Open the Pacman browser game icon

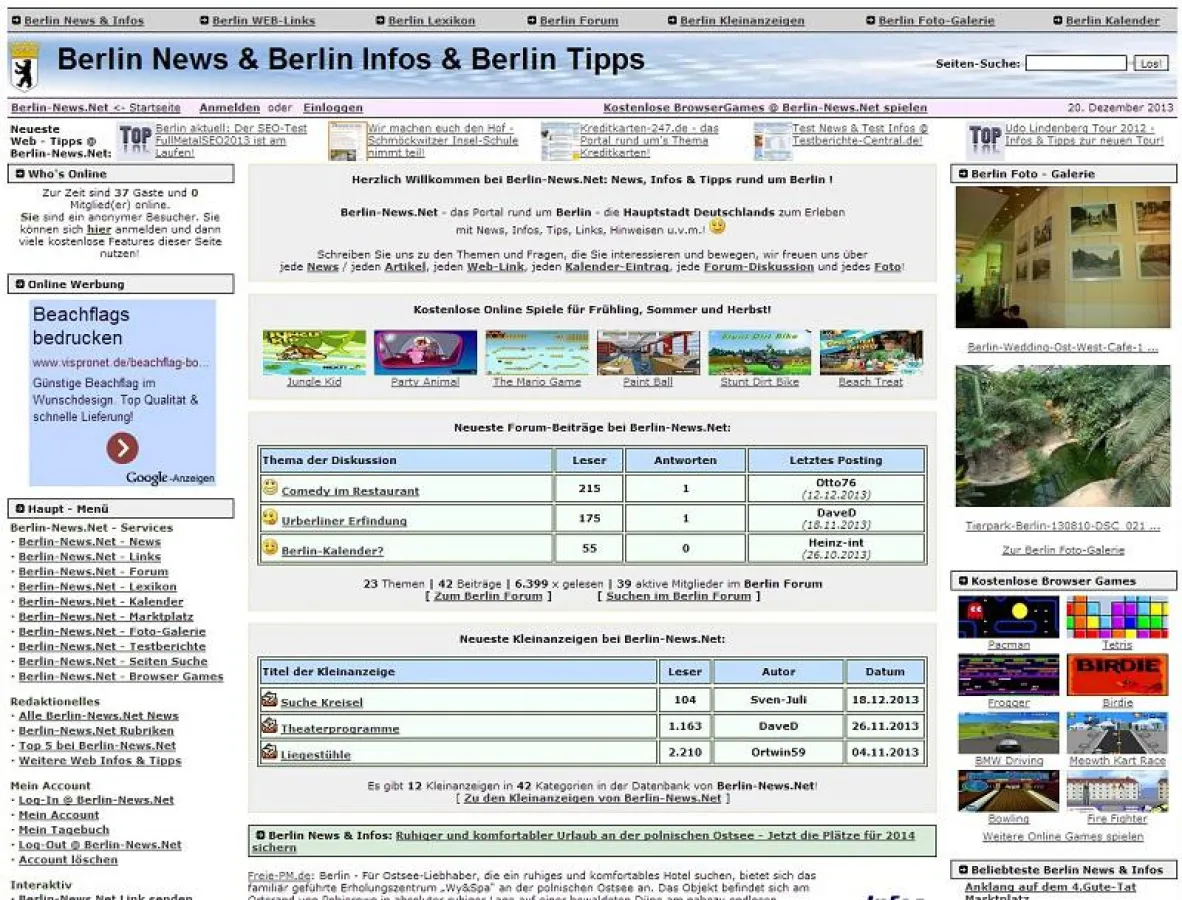click(x=1009, y=614)
